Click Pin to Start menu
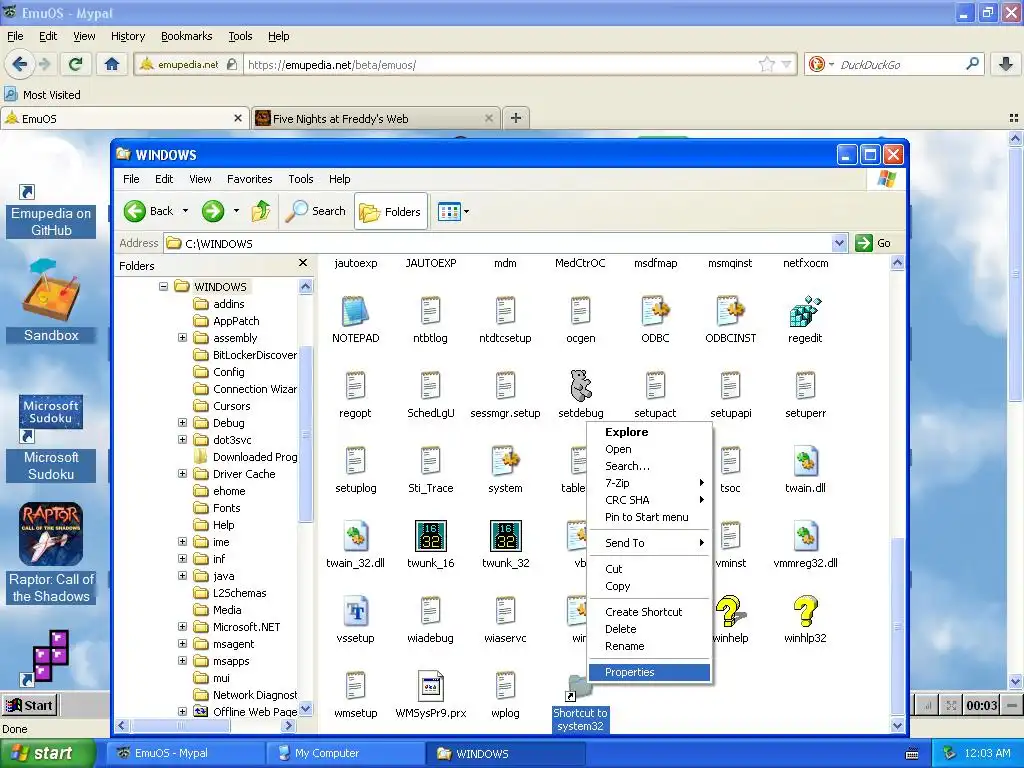This screenshot has height=768, width=1024. point(649,517)
